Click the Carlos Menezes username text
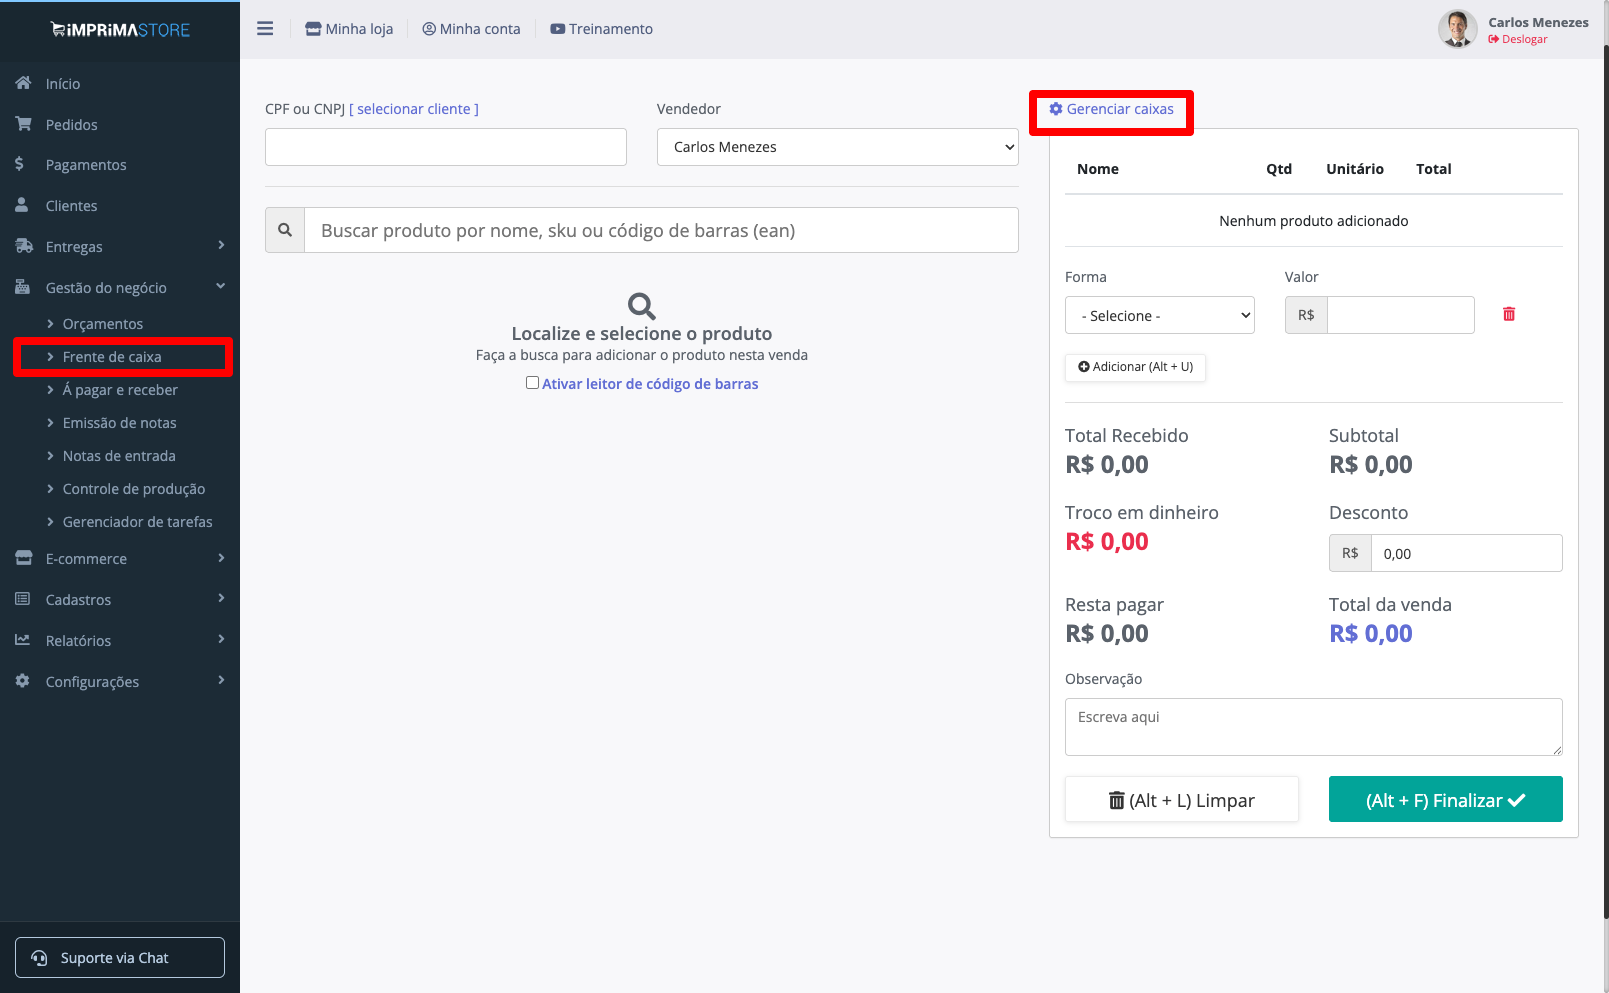Image resolution: width=1609 pixels, height=993 pixels. pos(1538,22)
